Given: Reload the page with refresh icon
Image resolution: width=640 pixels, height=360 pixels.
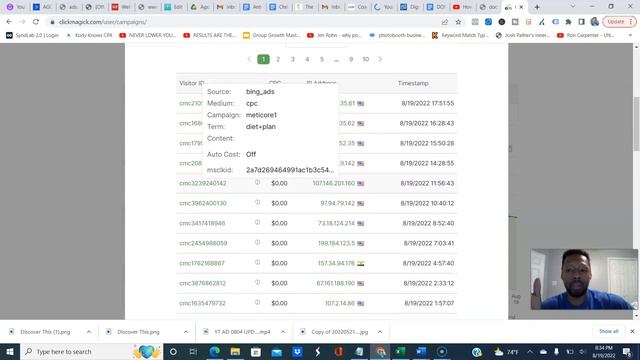Looking at the screenshot, I should tap(36, 22).
